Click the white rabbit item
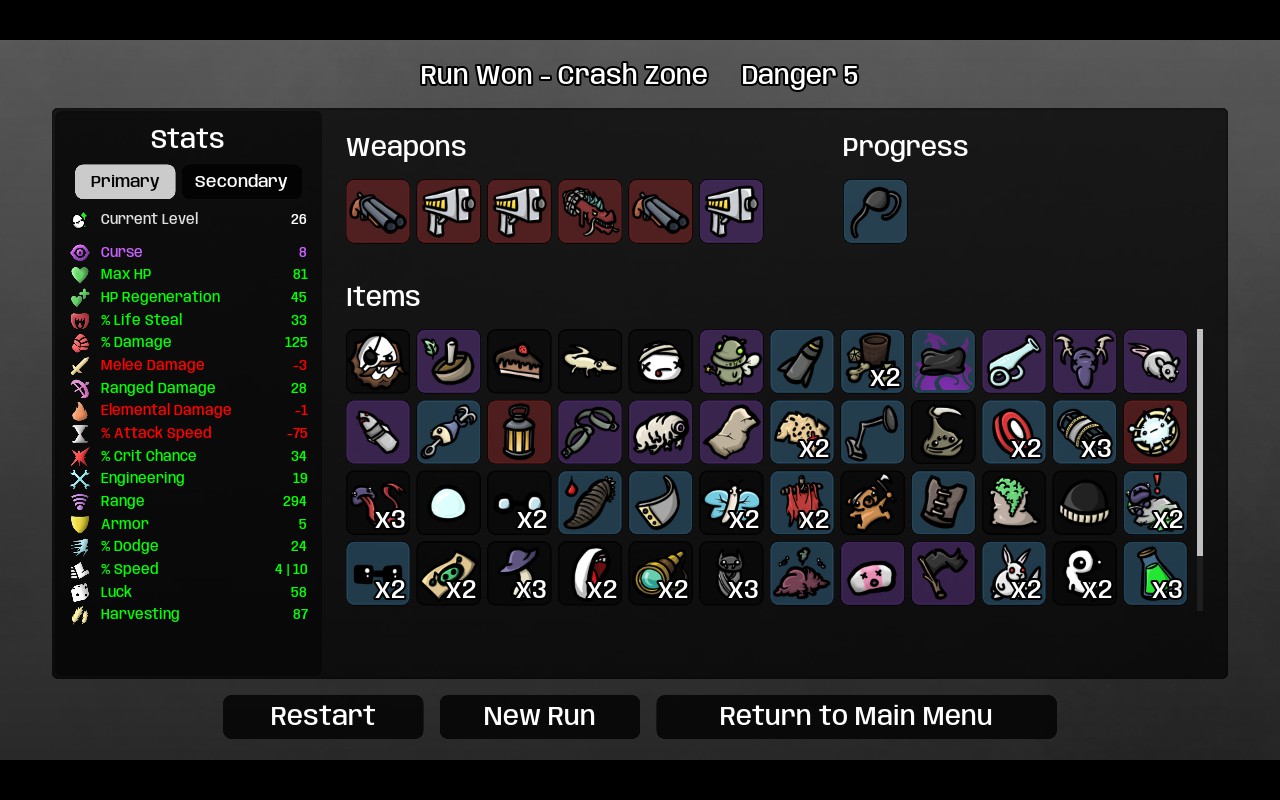 click(1013, 573)
